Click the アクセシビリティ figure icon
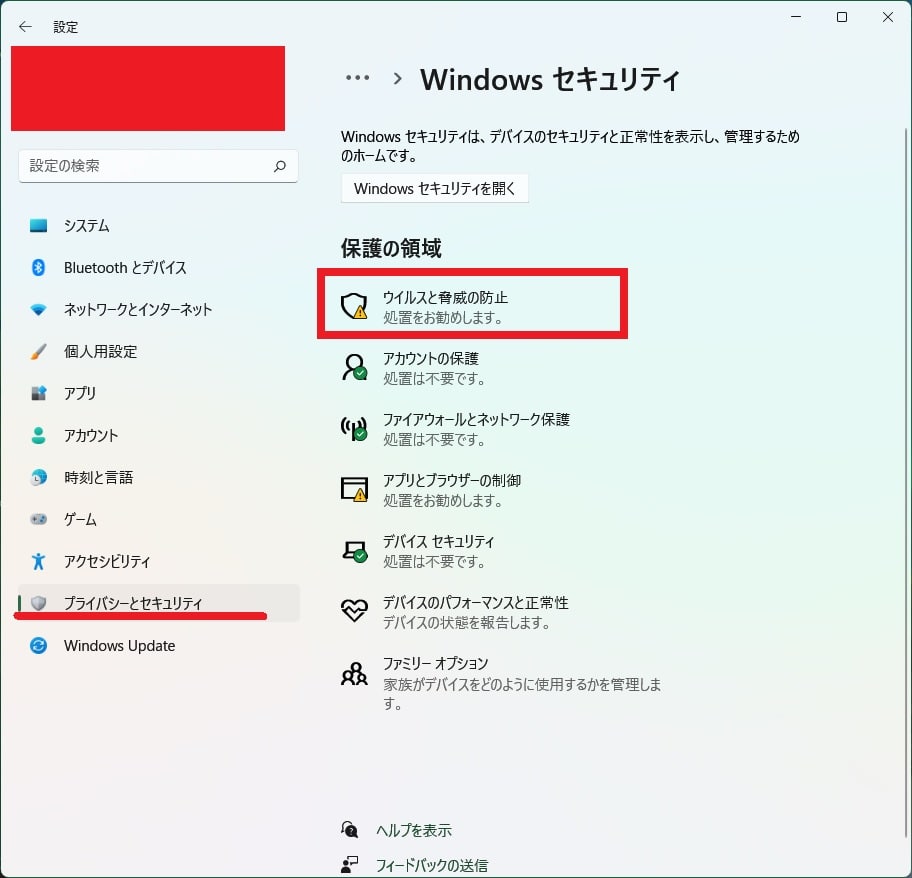The width and height of the screenshot is (912, 878). coord(38,561)
